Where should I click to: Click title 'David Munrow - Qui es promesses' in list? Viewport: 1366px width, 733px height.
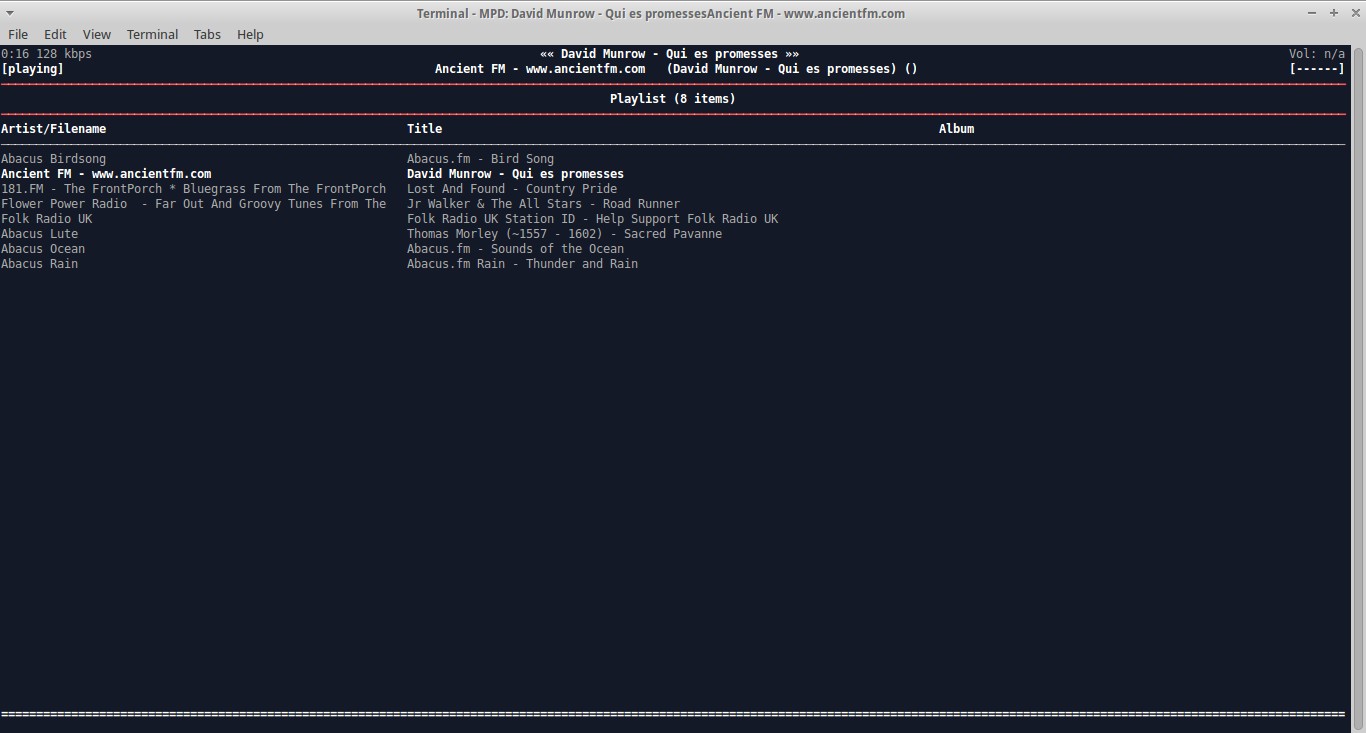[515, 174]
